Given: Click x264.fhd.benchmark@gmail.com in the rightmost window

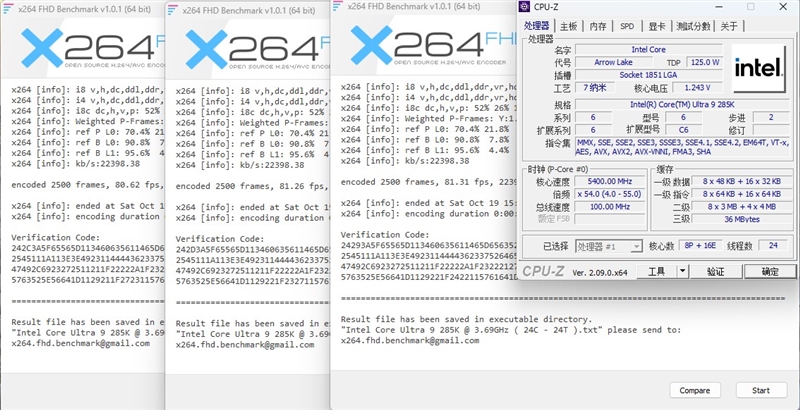Looking at the screenshot, I should [x=410, y=341].
